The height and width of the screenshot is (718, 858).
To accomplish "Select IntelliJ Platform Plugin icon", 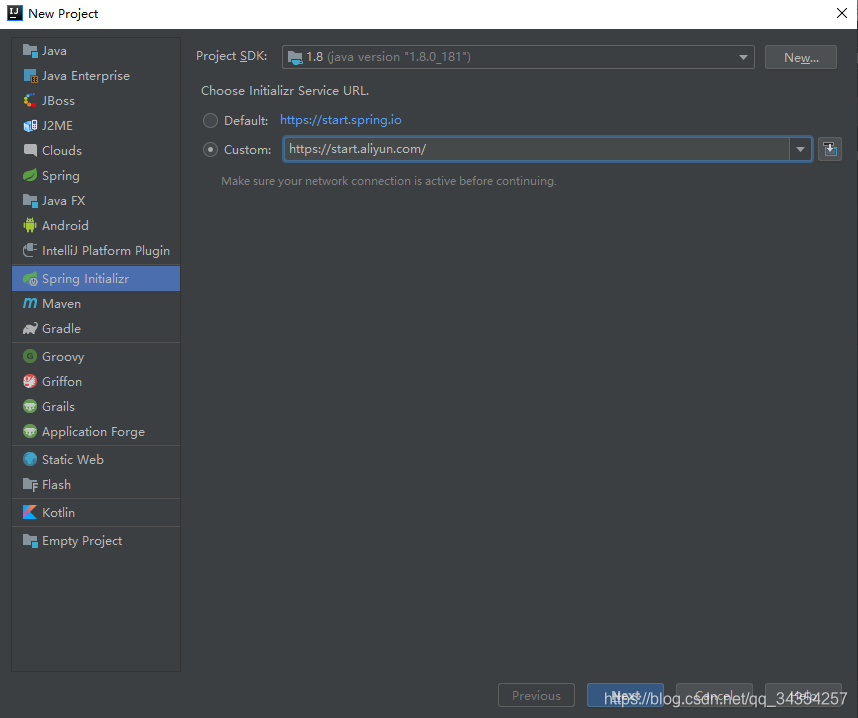I will coord(30,251).
